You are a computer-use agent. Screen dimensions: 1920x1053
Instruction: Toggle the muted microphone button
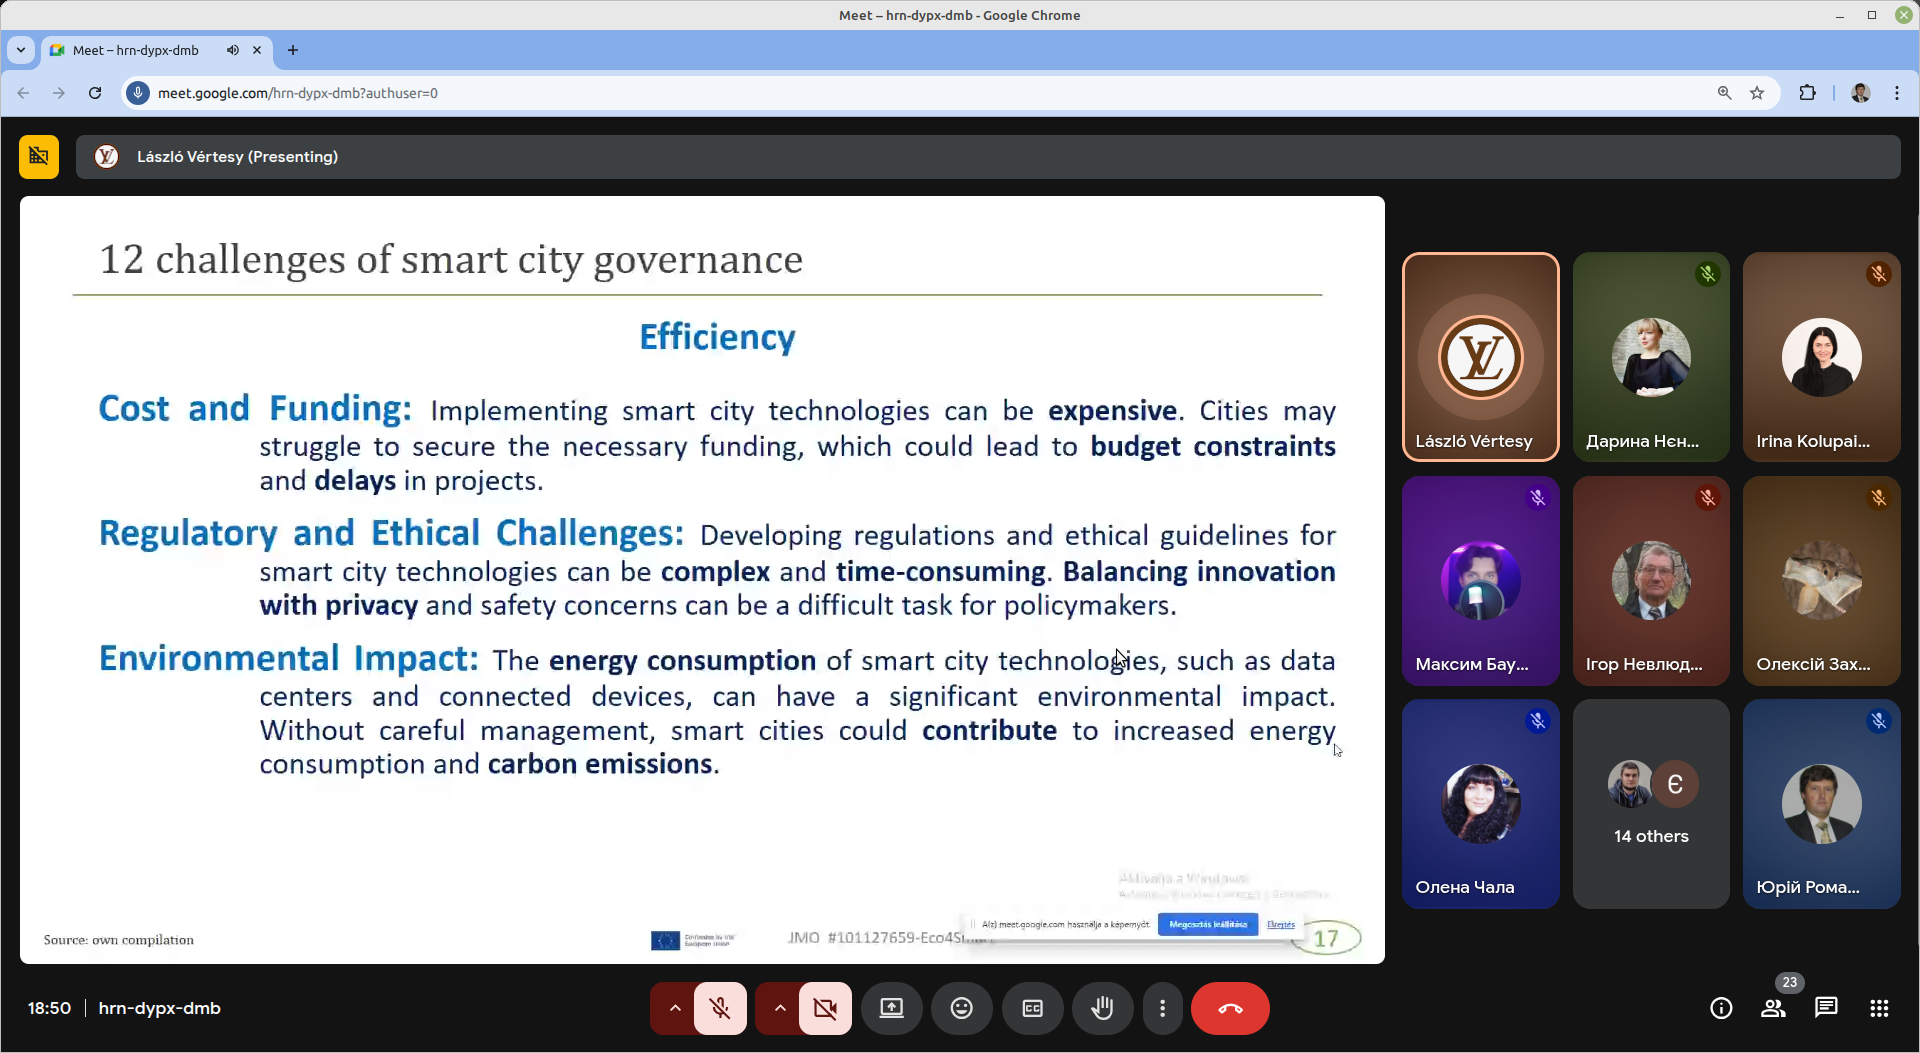720,1008
